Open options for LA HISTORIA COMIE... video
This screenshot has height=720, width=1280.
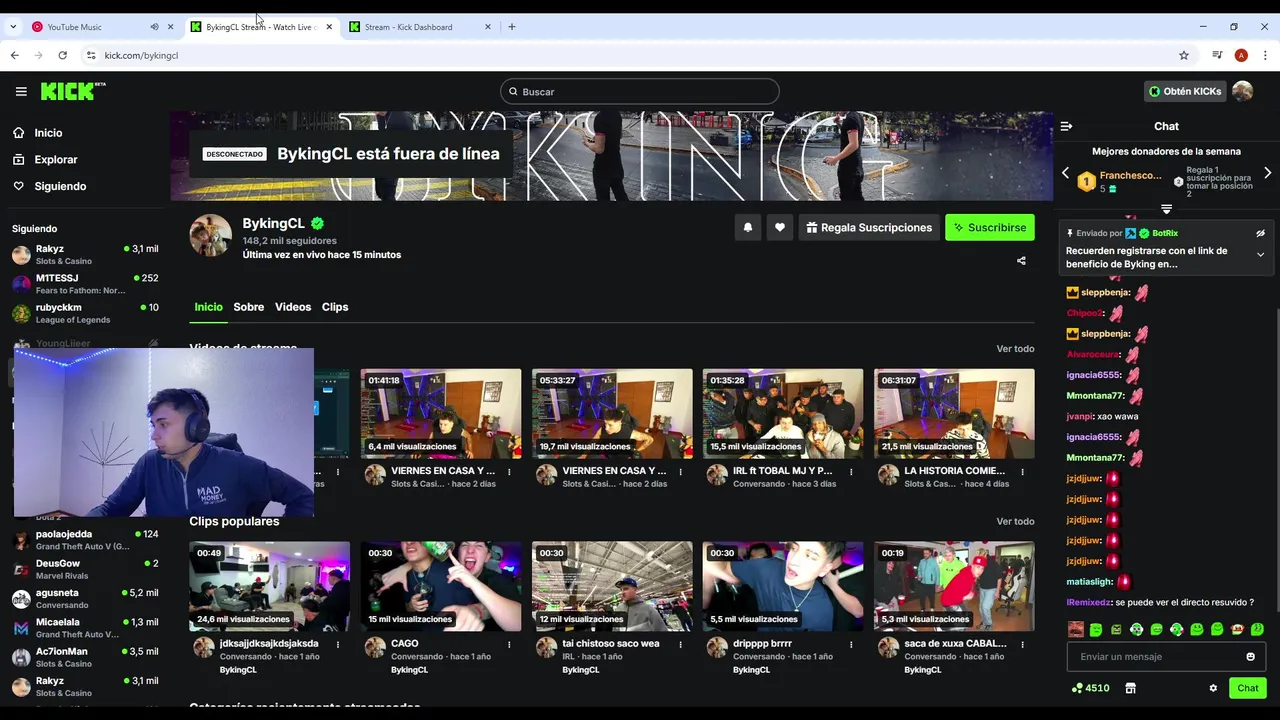(x=1022, y=471)
